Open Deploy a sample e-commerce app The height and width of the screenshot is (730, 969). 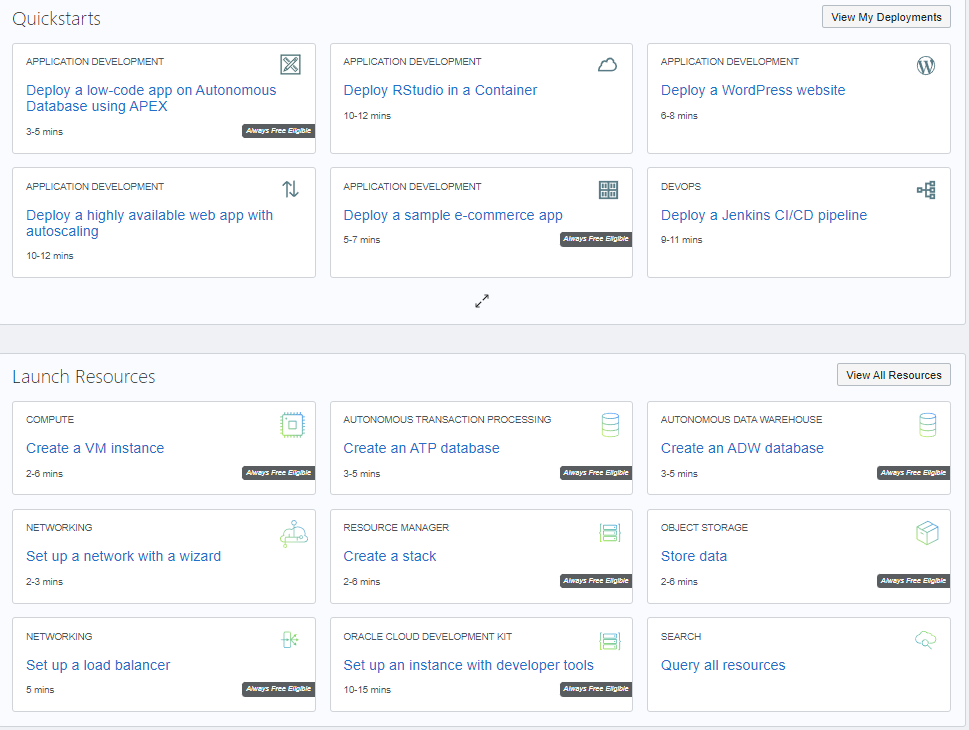pos(453,215)
